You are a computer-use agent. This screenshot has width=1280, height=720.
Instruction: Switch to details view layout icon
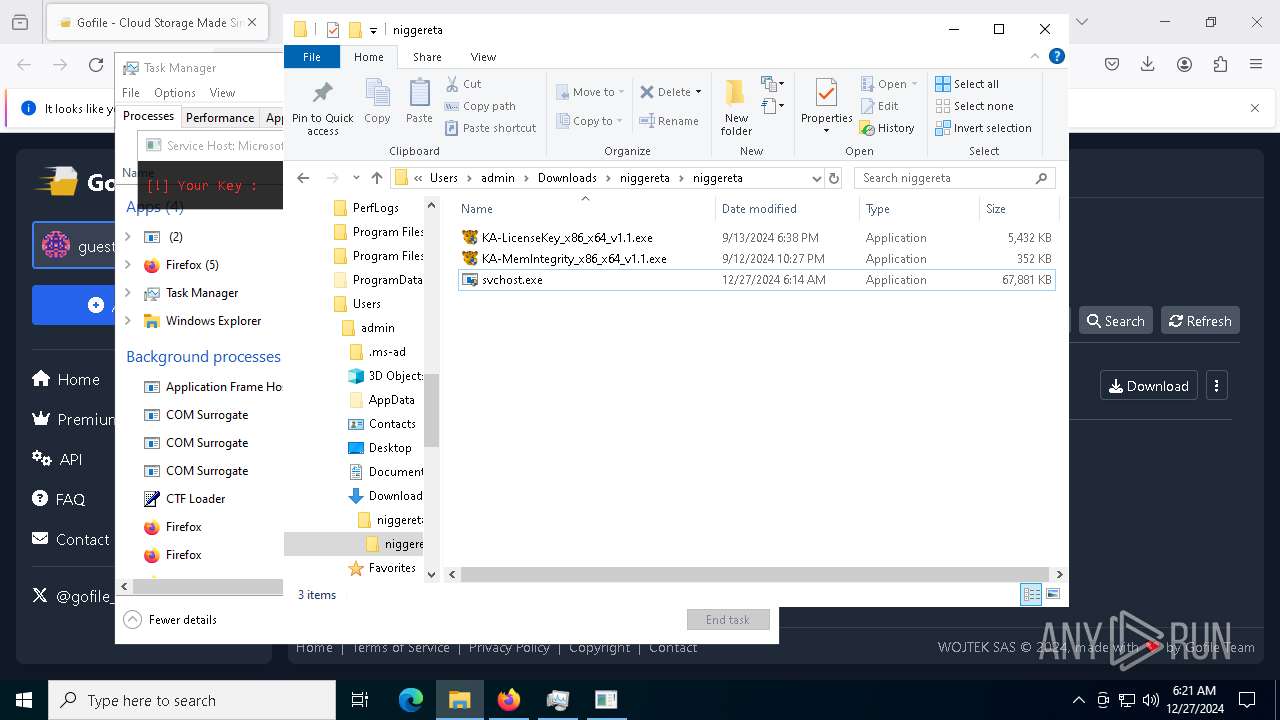tap(1031, 594)
